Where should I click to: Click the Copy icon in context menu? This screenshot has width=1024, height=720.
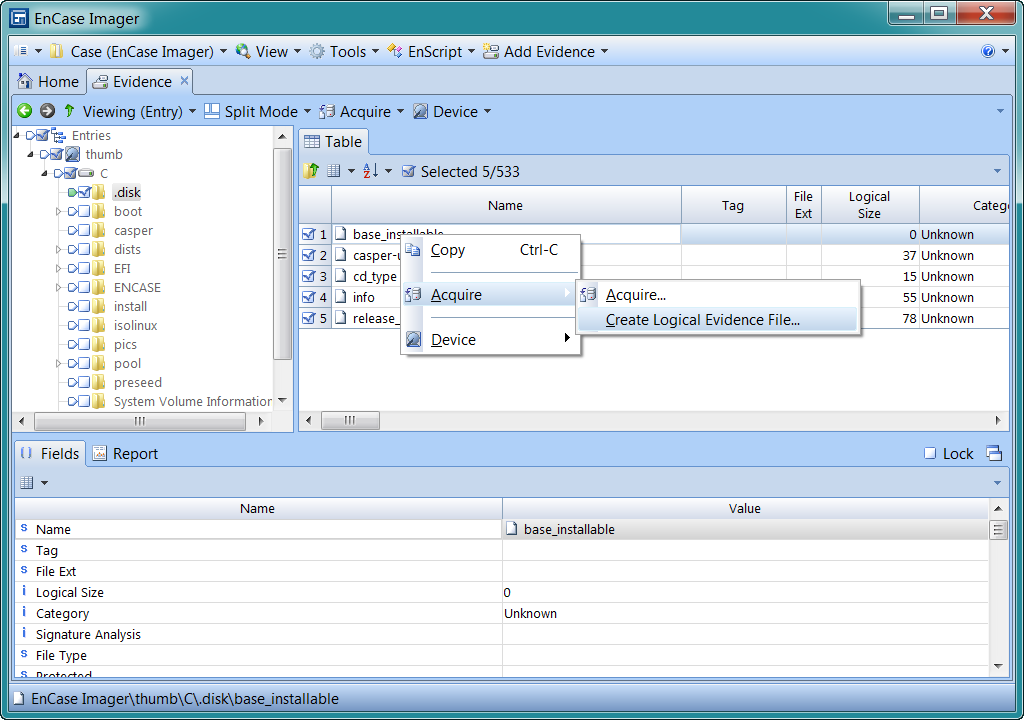[x=413, y=250]
